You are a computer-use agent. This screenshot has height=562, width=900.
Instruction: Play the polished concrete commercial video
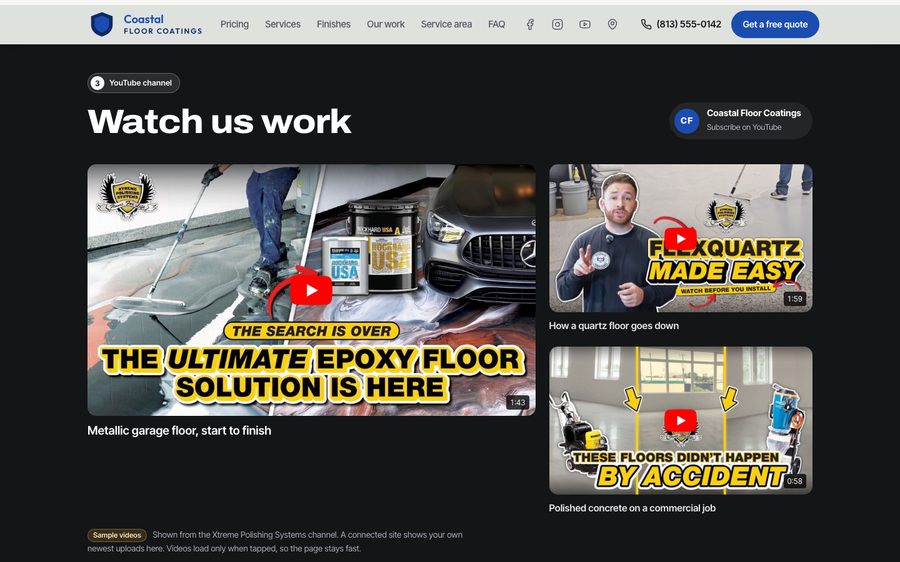(680, 421)
